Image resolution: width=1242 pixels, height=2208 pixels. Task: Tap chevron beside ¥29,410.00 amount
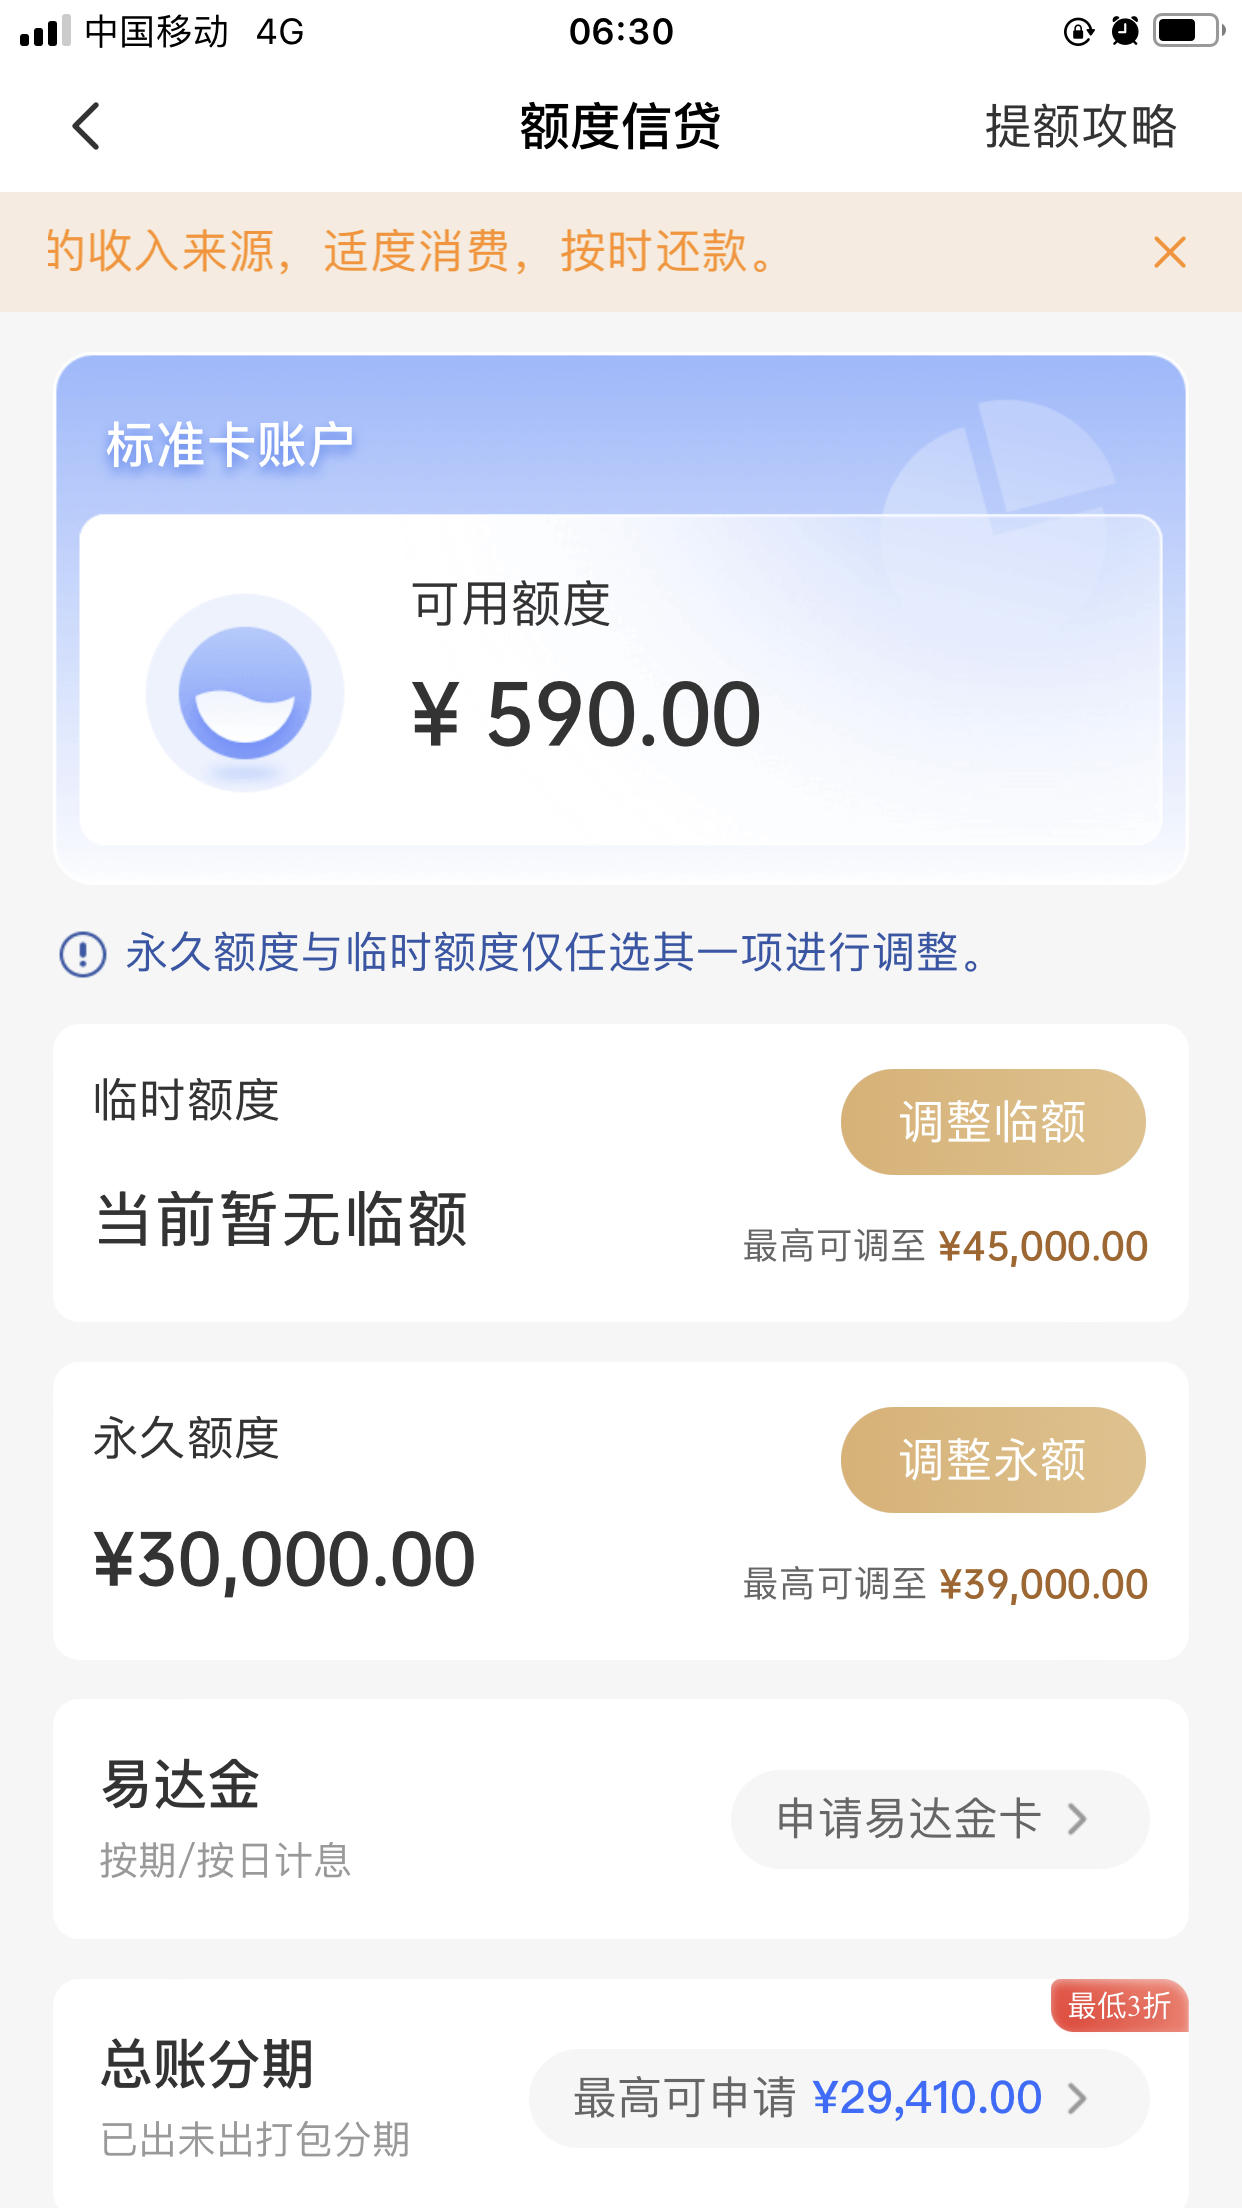(1077, 2098)
